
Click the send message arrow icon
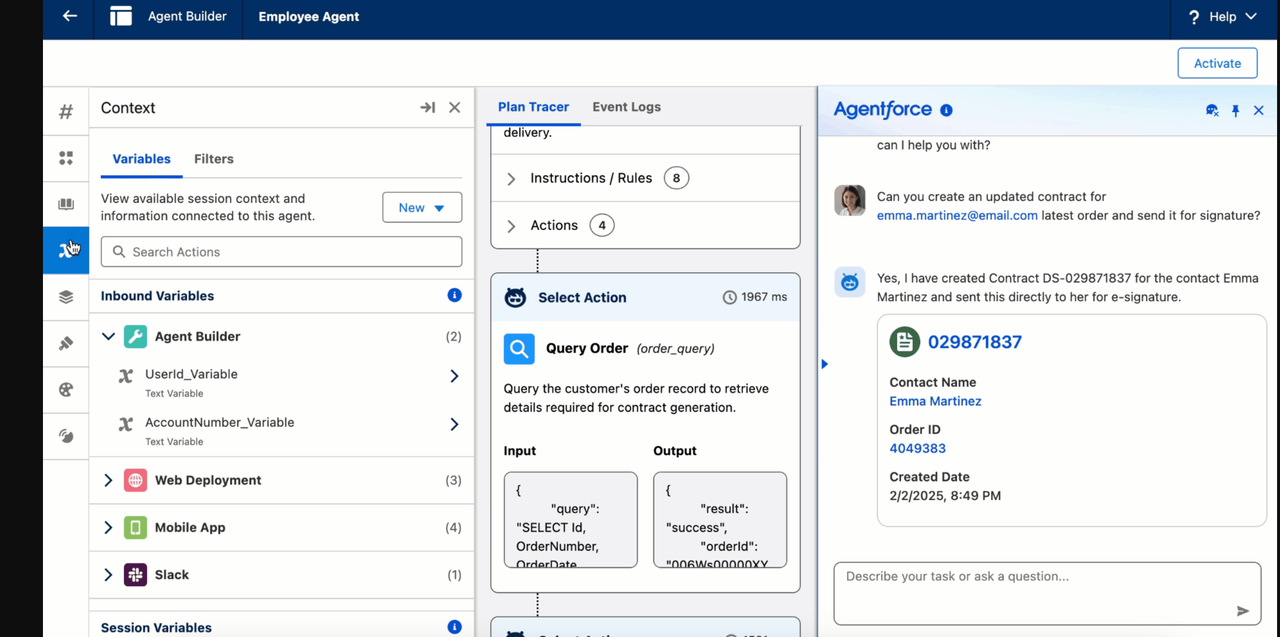pos(1242,611)
